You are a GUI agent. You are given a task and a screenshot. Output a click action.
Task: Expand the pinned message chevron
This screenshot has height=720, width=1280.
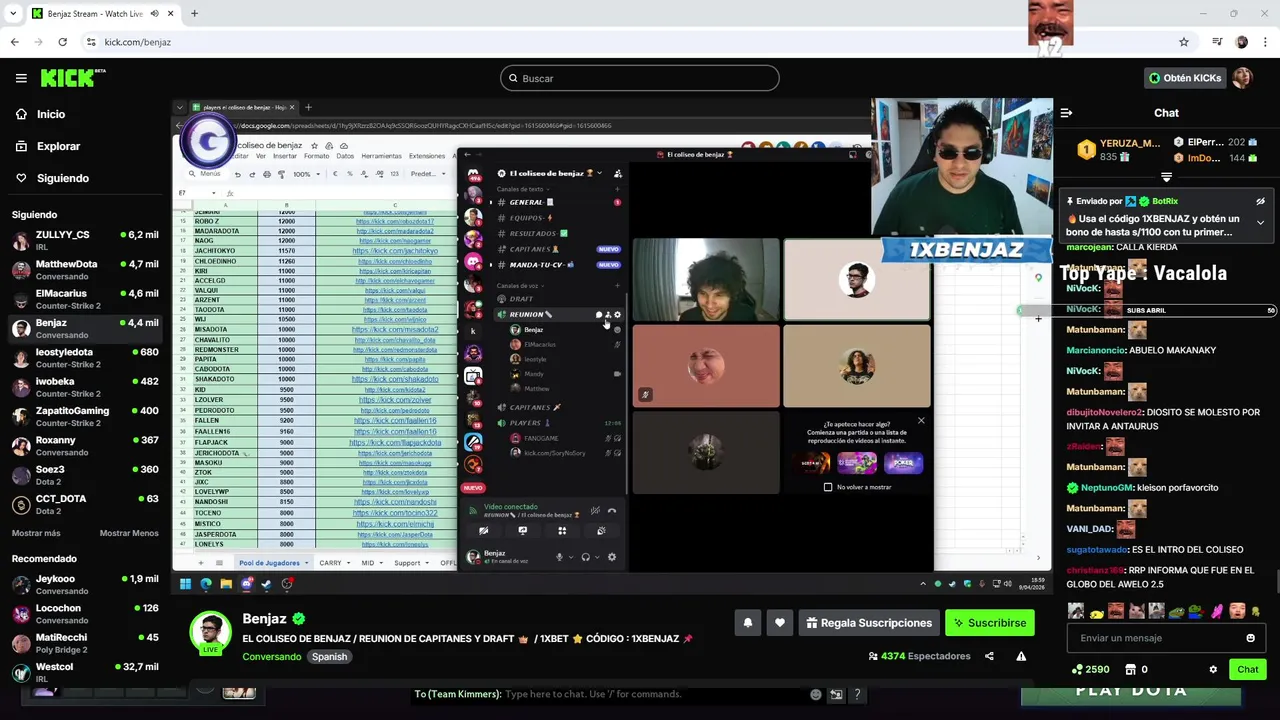(1260, 222)
